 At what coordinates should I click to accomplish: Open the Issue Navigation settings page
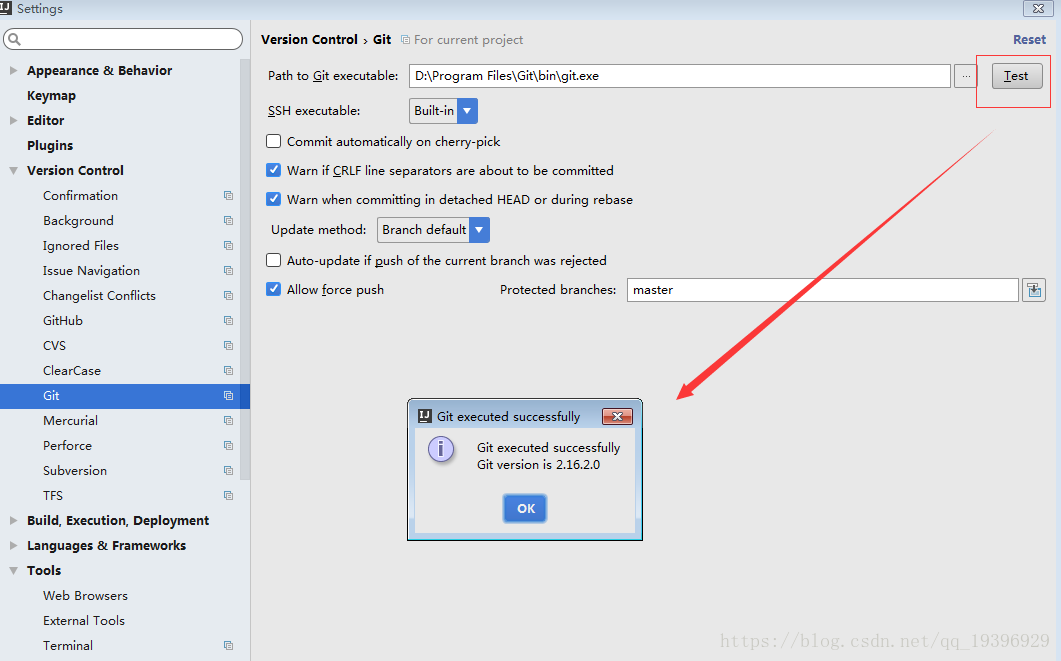tap(91, 271)
